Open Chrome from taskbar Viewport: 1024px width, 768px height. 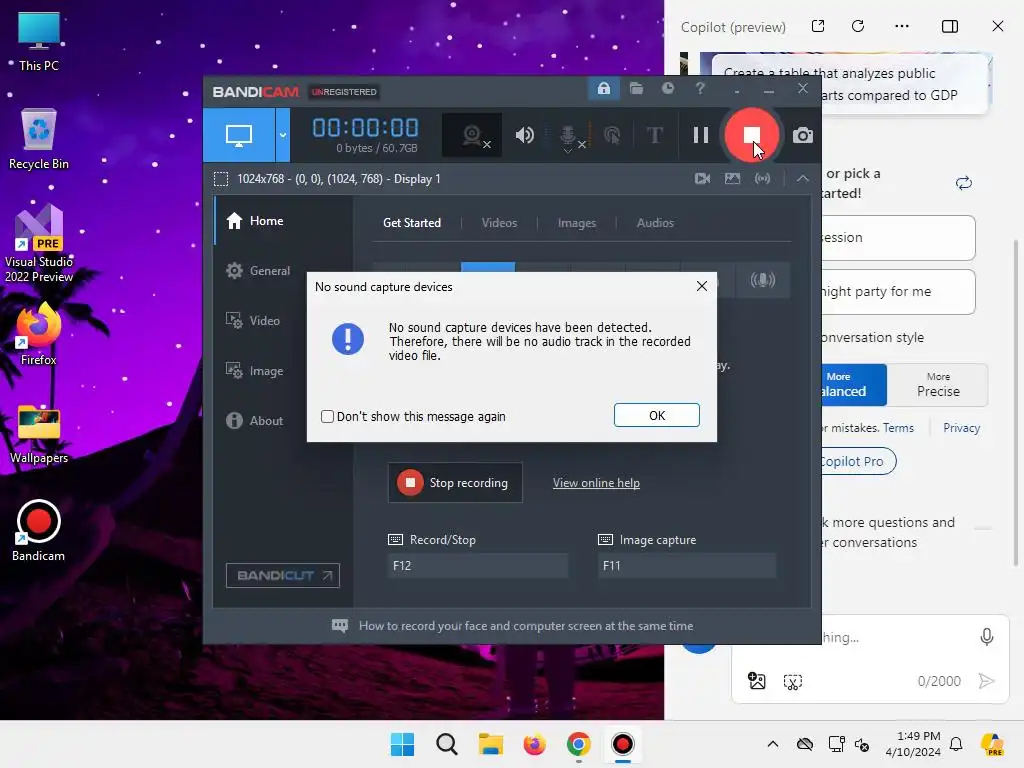click(x=579, y=744)
